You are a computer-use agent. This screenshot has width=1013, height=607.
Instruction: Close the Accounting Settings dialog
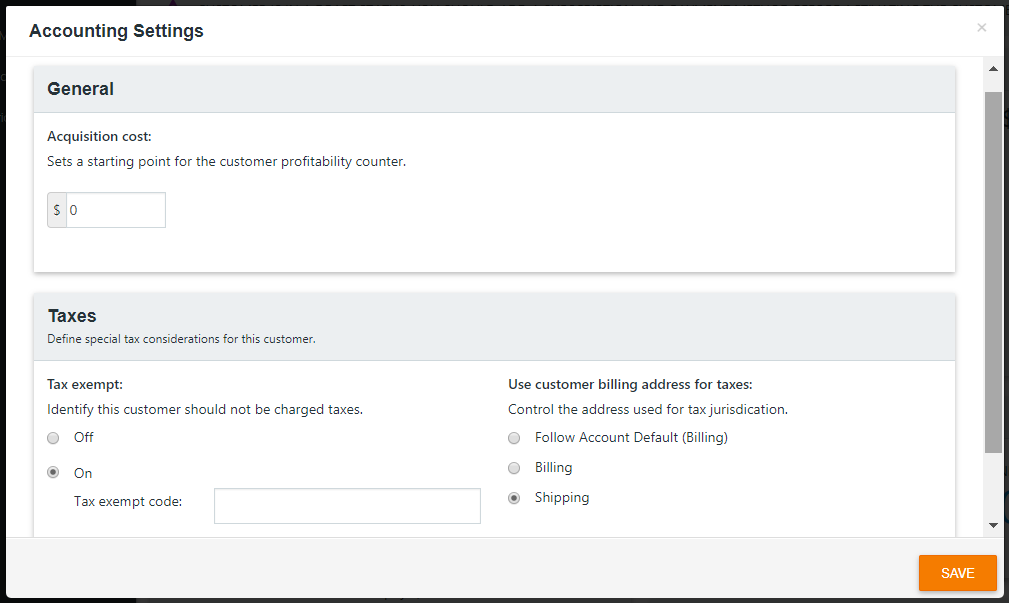[981, 28]
